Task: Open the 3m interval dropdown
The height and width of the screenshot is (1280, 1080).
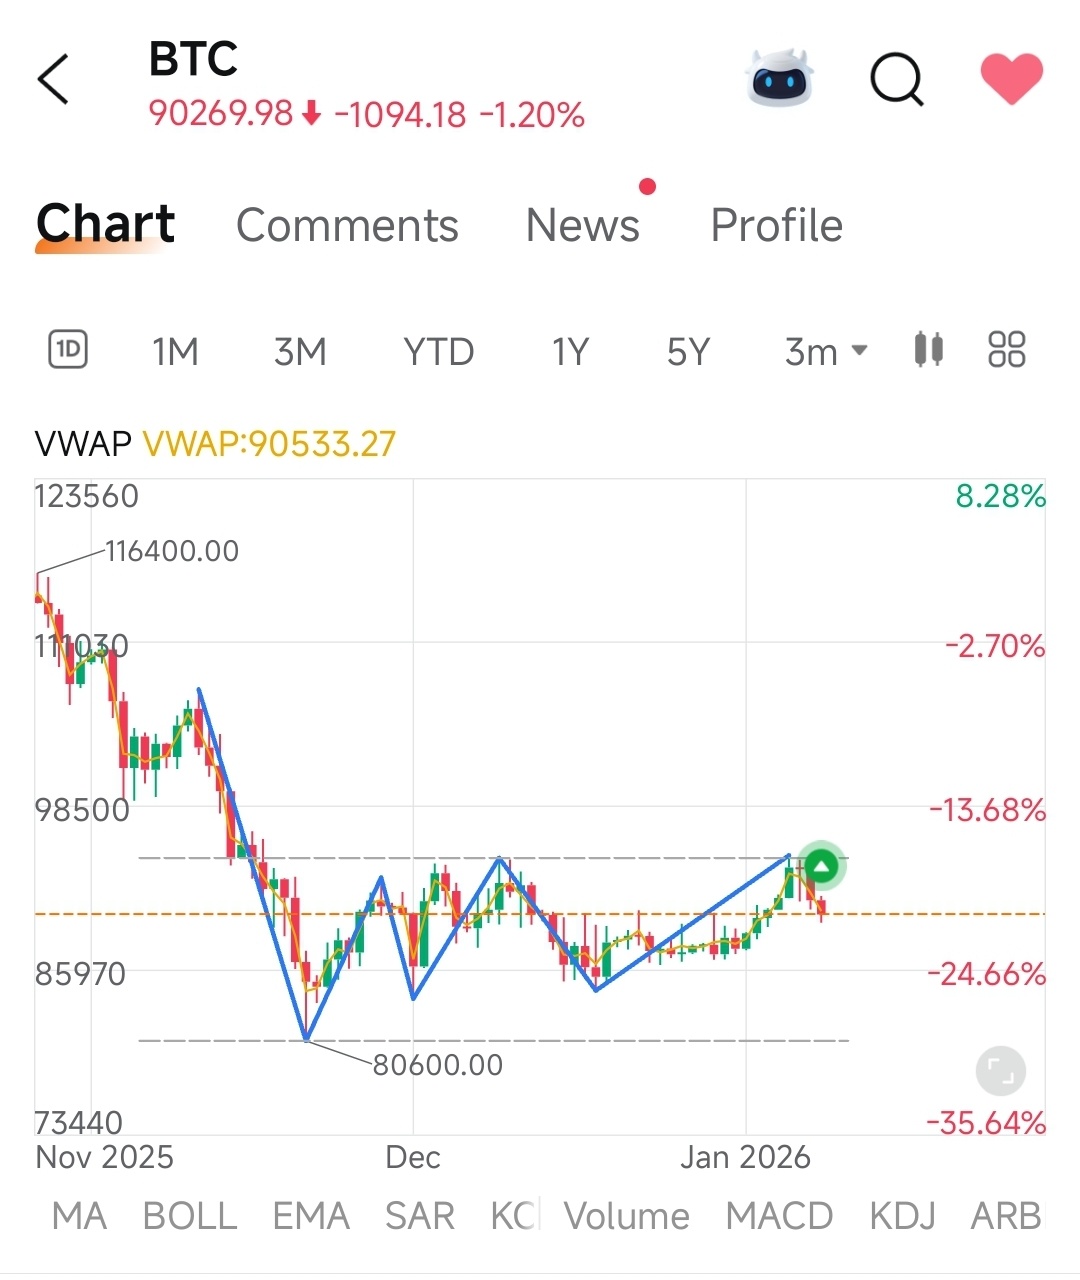Action: pos(826,352)
